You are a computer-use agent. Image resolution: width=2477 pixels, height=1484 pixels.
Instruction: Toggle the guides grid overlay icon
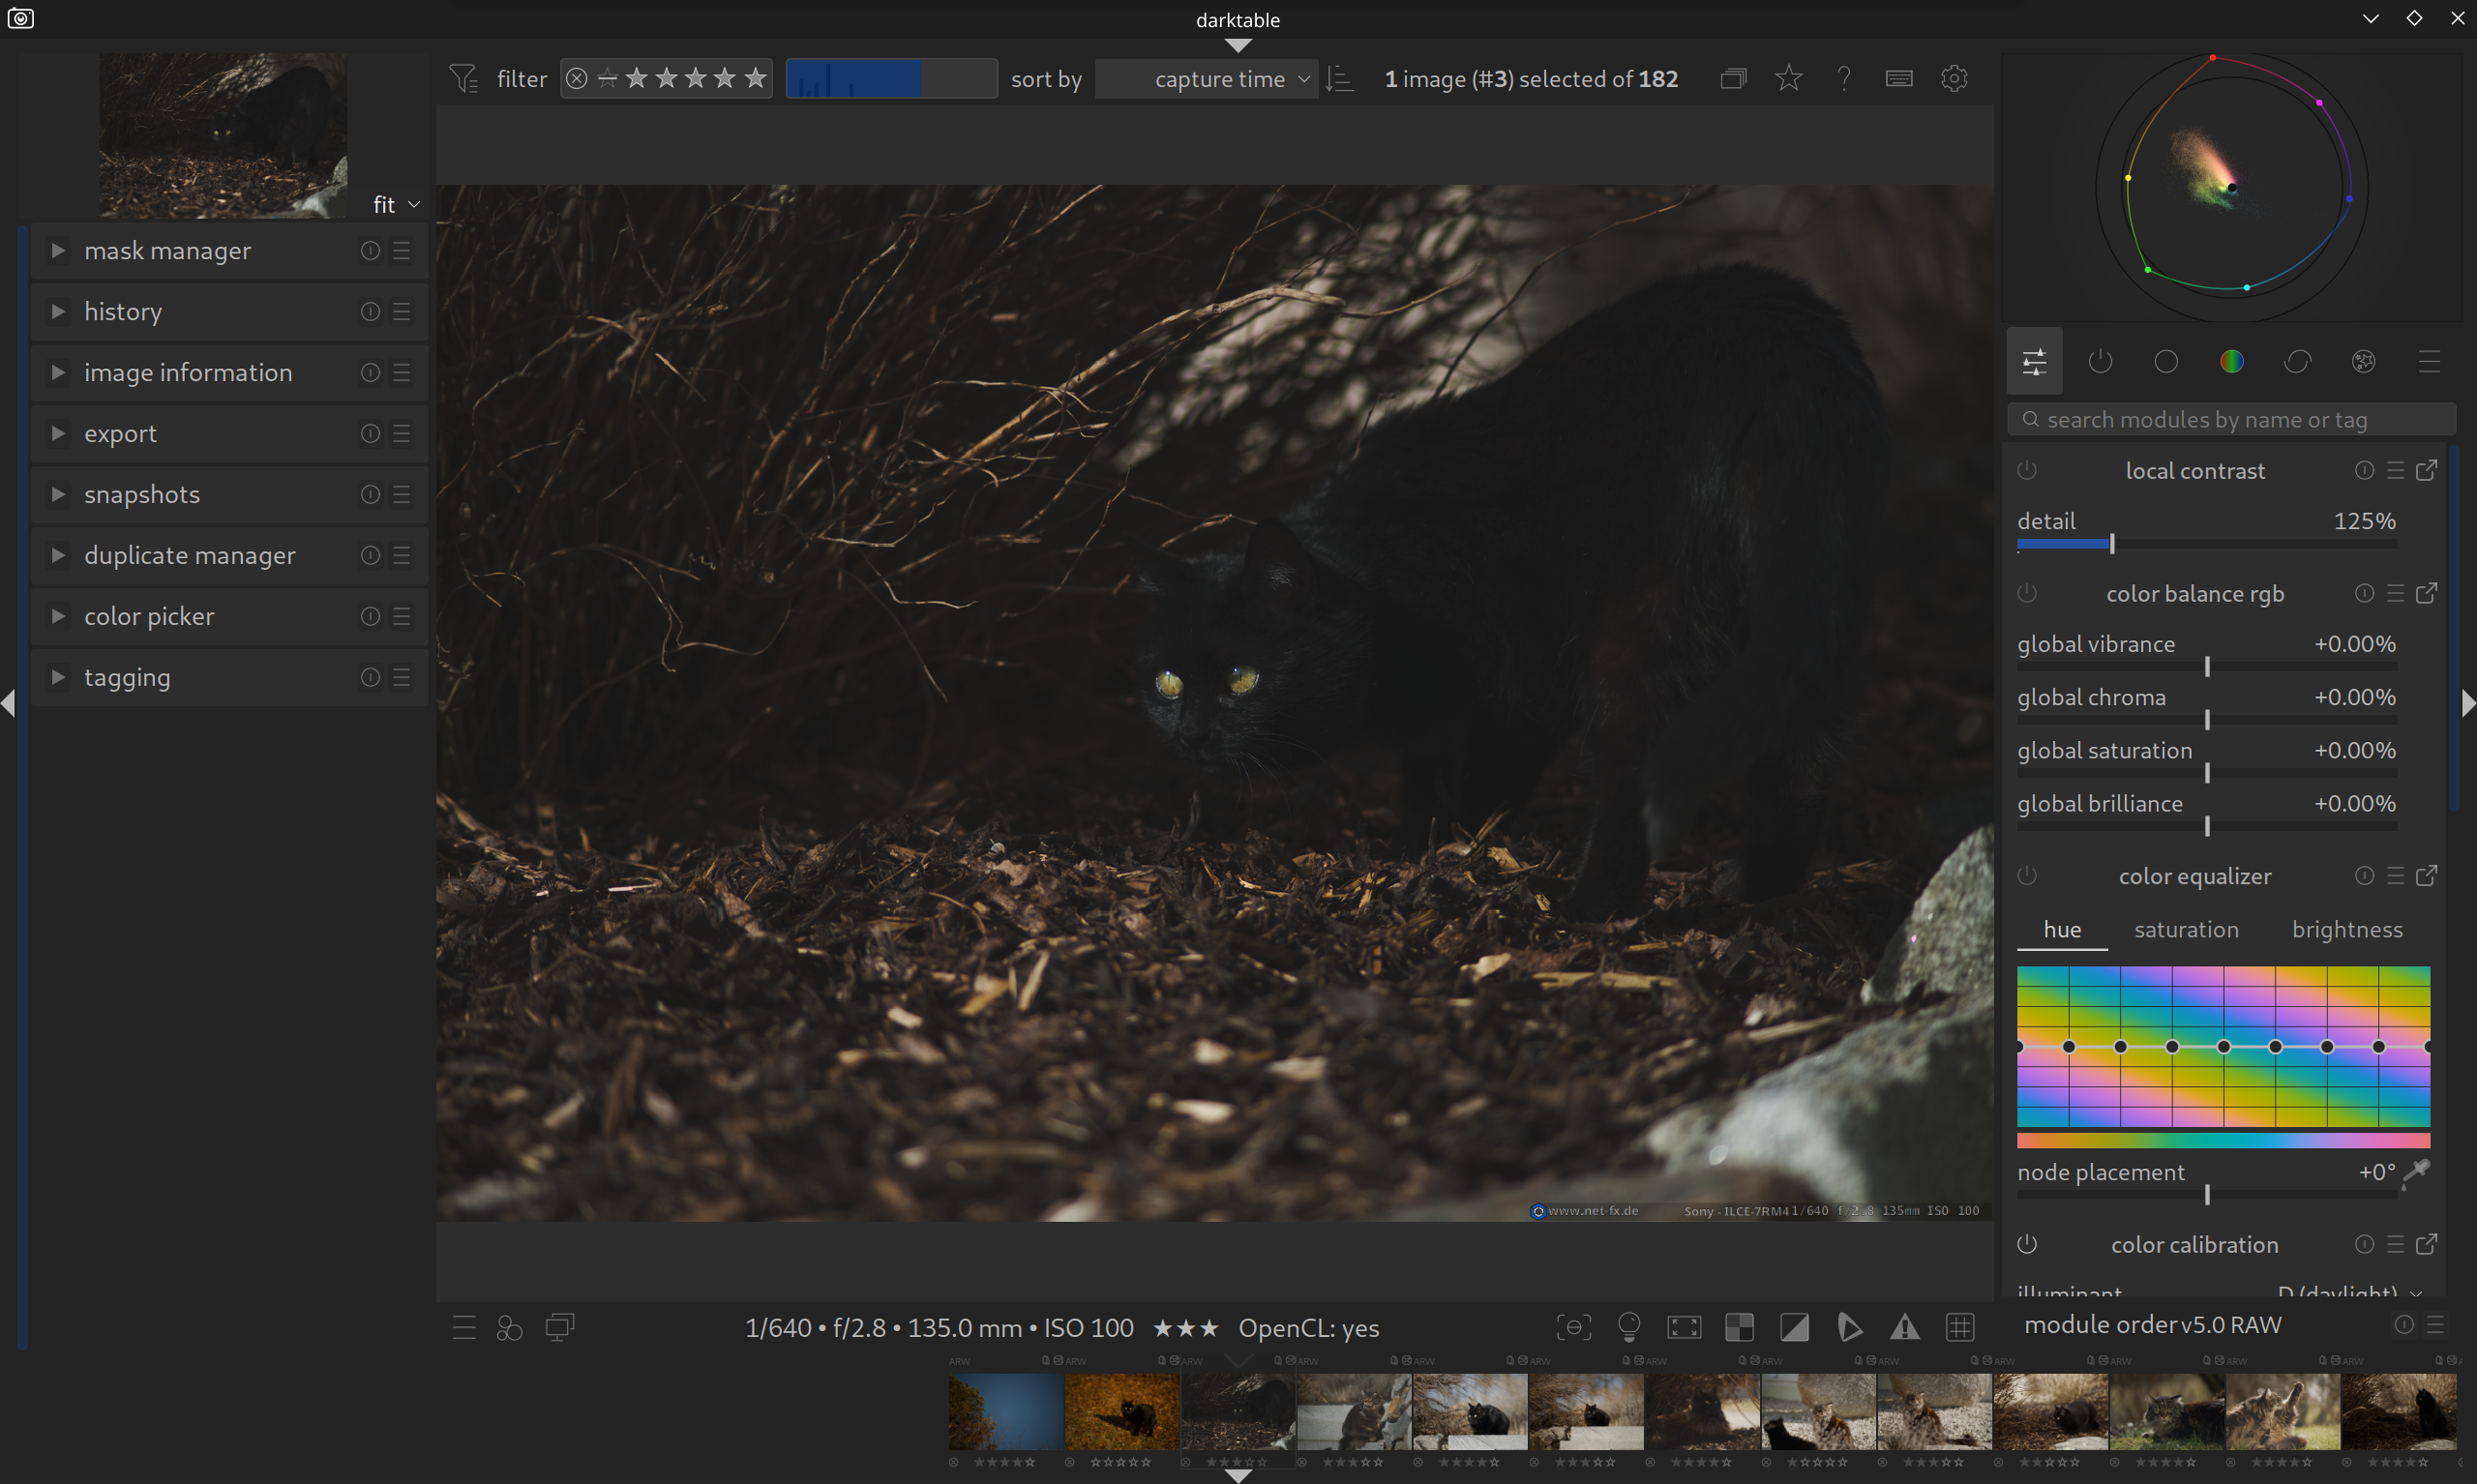tap(1959, 1327)
